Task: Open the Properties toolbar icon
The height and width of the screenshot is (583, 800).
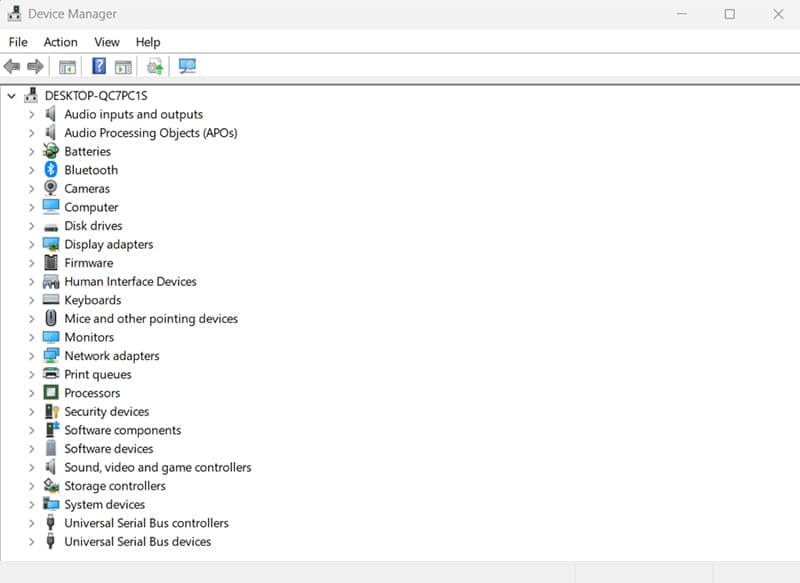Action: [122, 66]
